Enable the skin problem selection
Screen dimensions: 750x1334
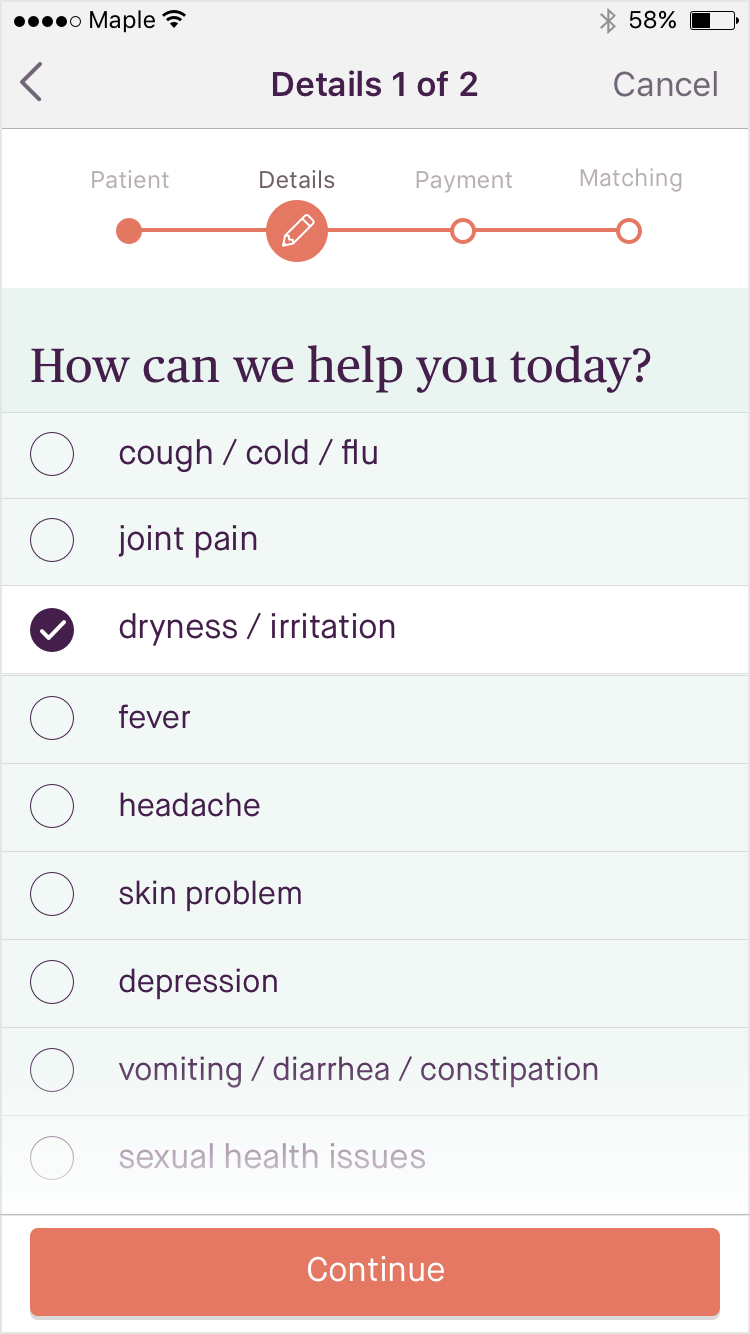[x=52, y=893]
